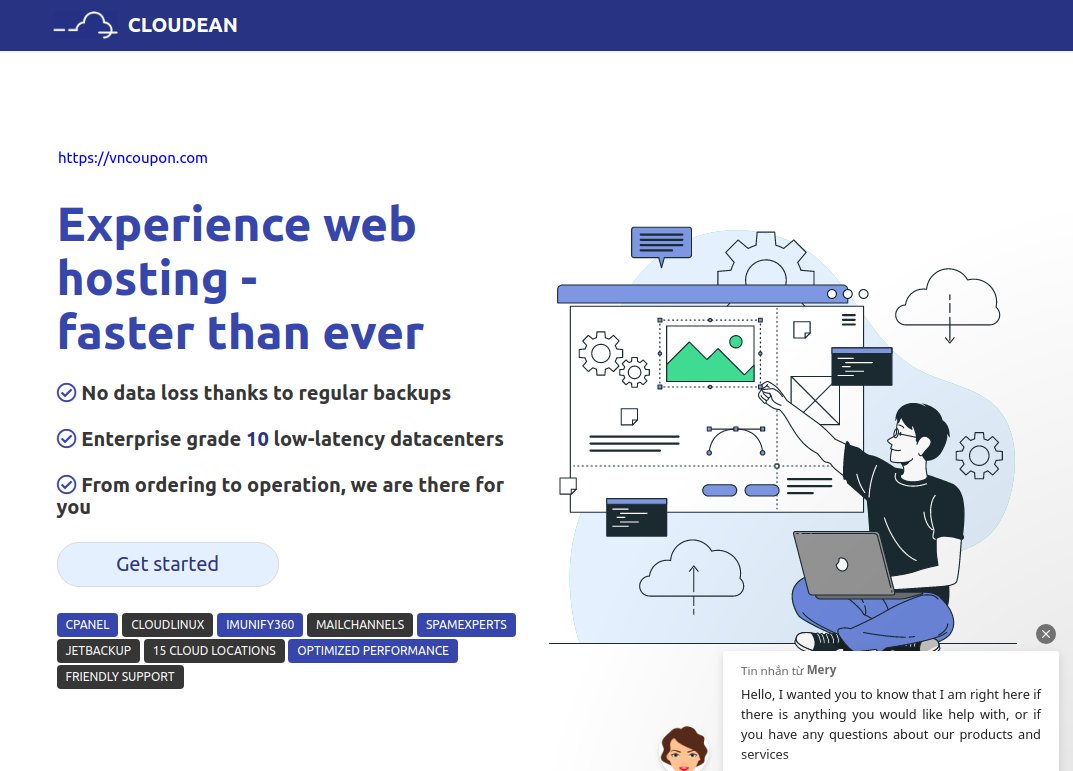The width and height of the screenshot is (1073, 771).
Task: Click the CPANEL badge
Action: [87, 624]
